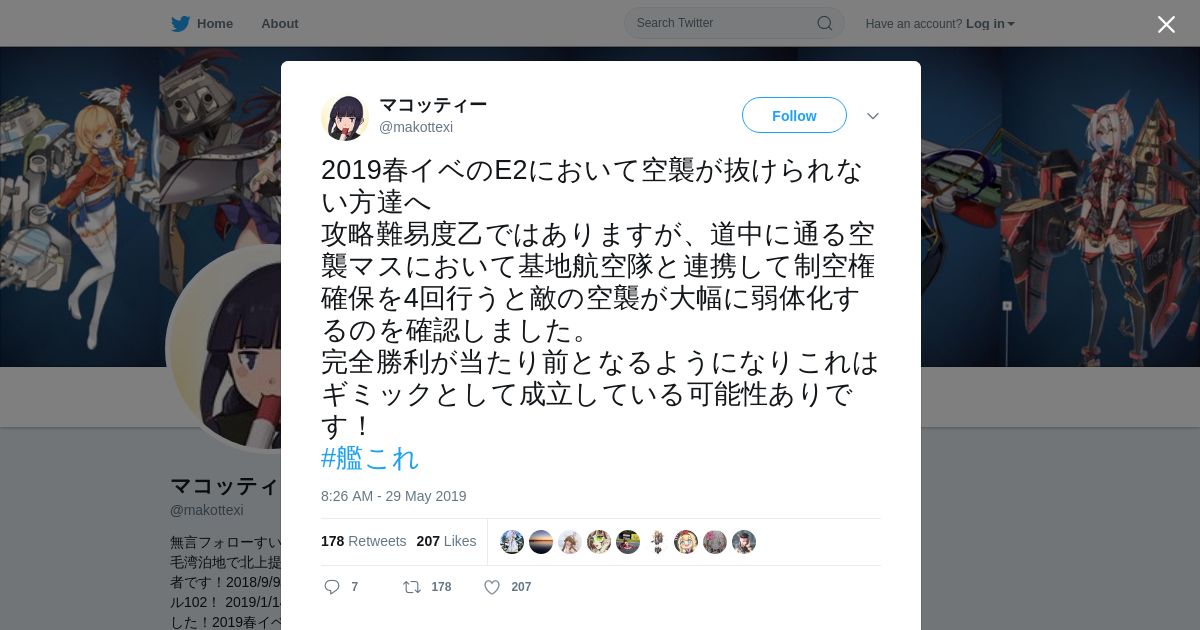Image resolution: width=1200 pixels, height=630 pixels.
Task: View the 207 Likes list
Action: [446, 541]
